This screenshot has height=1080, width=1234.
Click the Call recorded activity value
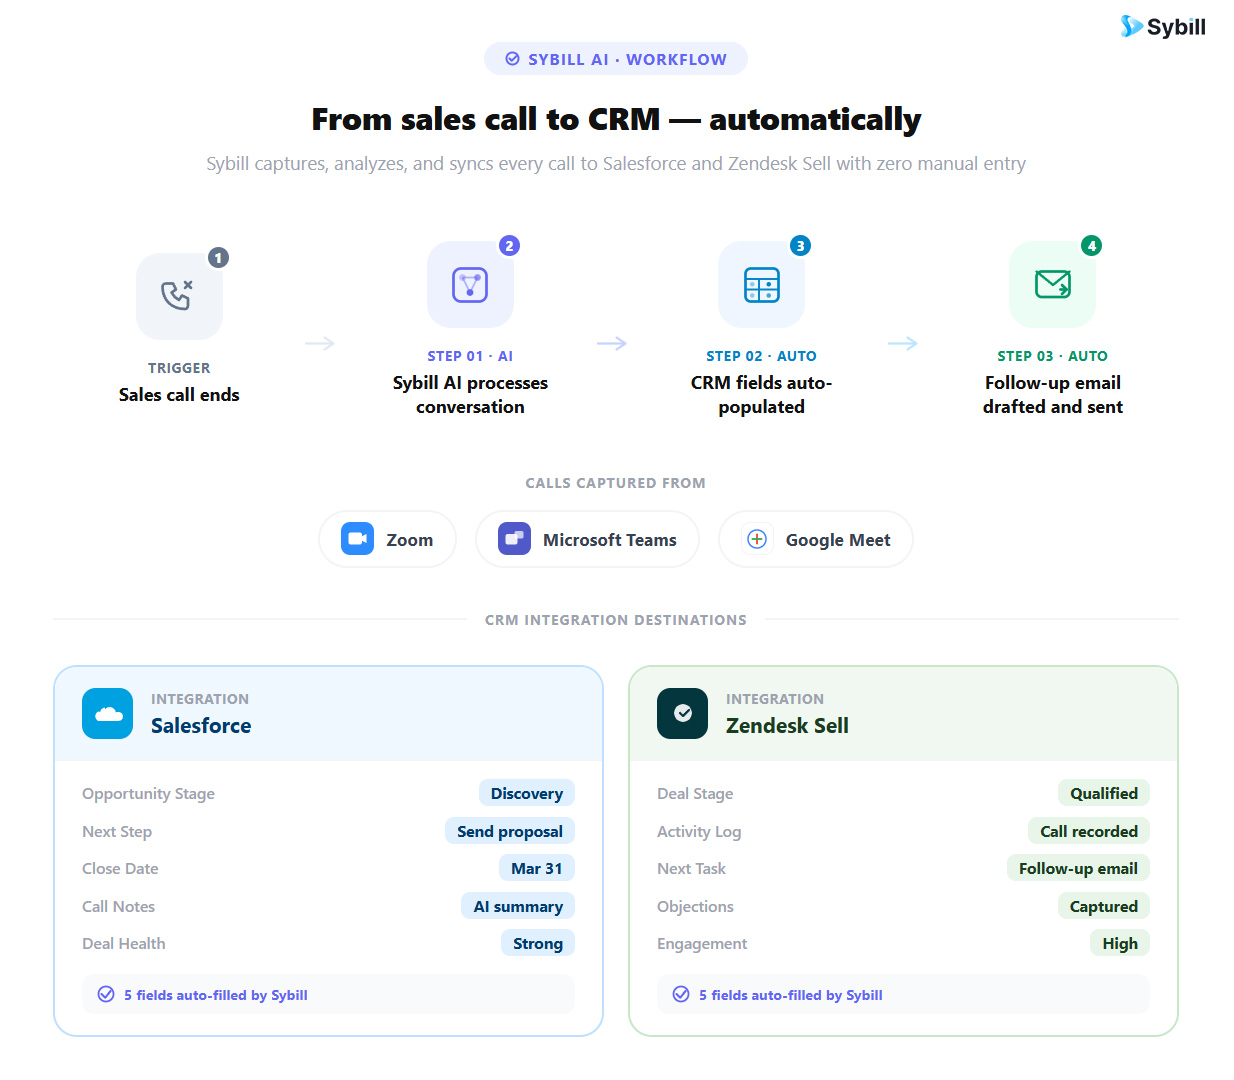pos(1089,831)
